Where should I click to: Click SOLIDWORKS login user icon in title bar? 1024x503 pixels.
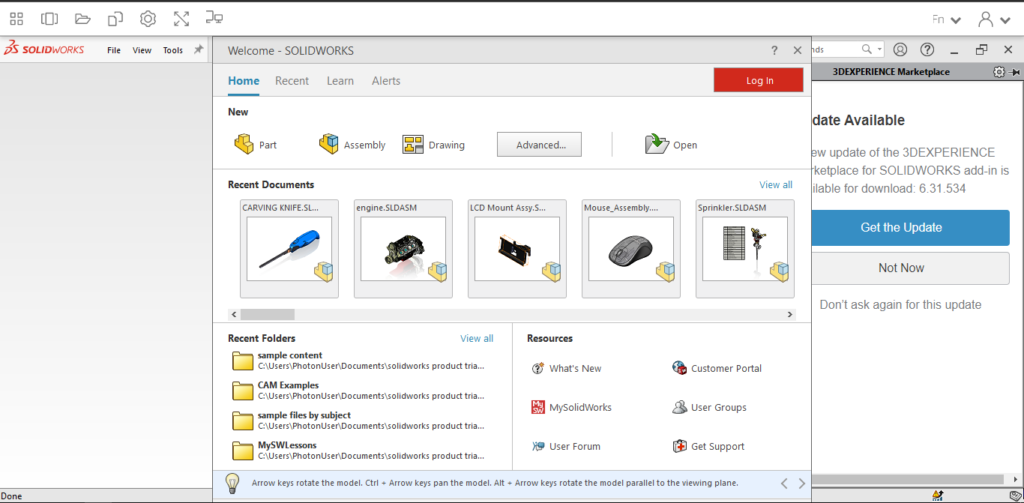pyautogui.click(x=901, y=50)
